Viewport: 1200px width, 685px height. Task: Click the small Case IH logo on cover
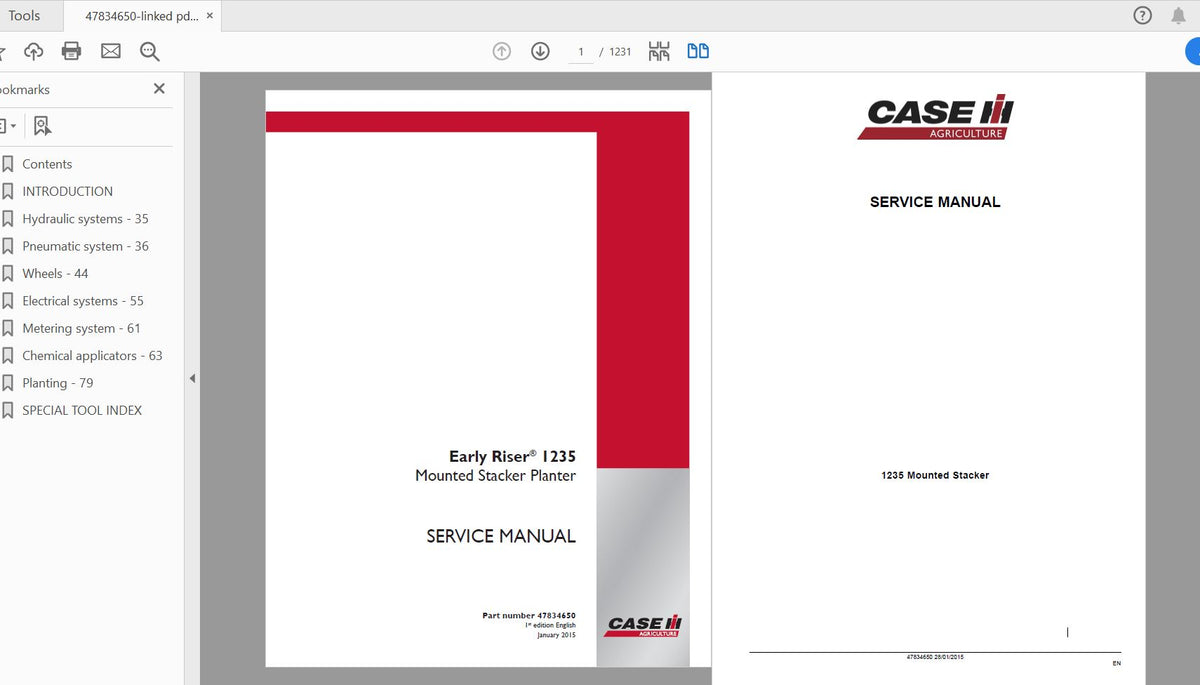click(x=644, y=626)
